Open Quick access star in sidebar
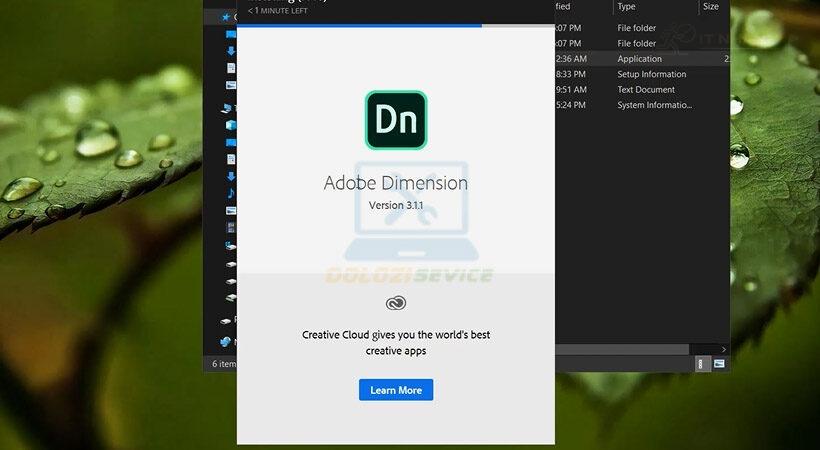 (x=226, y=17)
